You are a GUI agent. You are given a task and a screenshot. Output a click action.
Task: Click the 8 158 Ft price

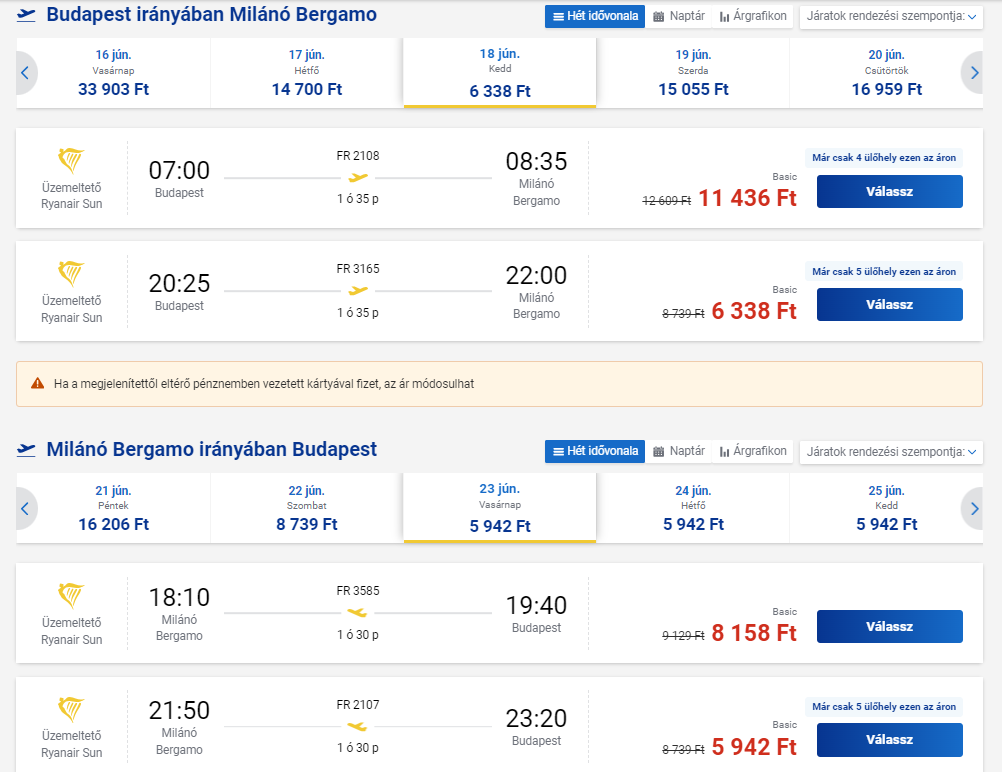(x=754, y=633)
